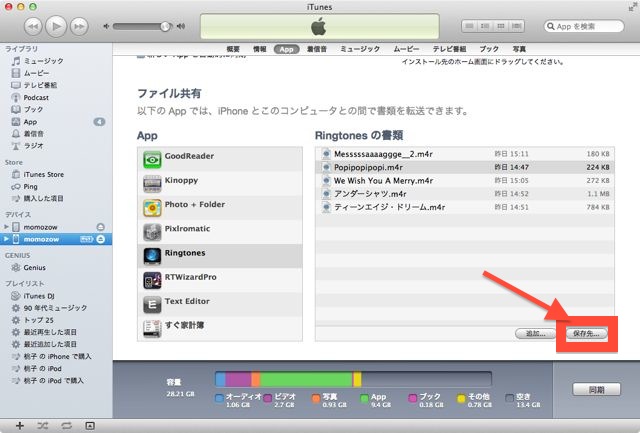Select the アンダーシャツ.m4r file
Viewport: 640px width, 433px height.
(x=465, y=194)
